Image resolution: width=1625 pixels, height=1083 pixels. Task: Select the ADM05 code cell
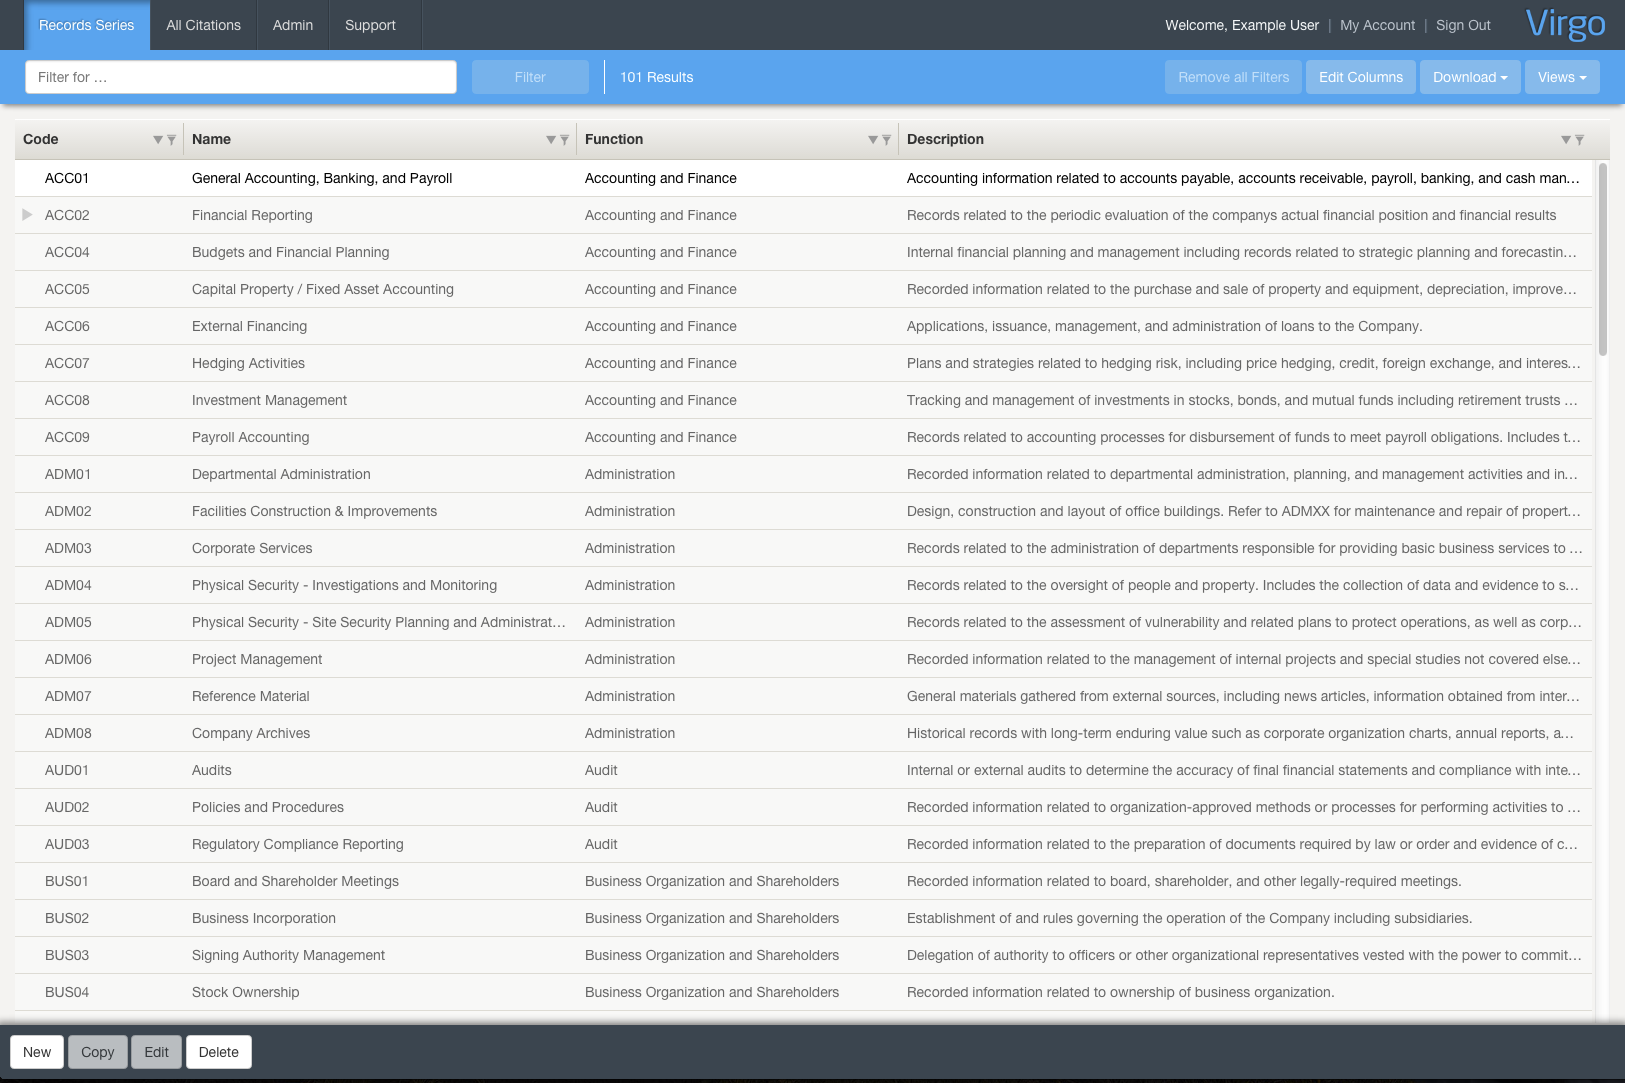coord(68,622)
